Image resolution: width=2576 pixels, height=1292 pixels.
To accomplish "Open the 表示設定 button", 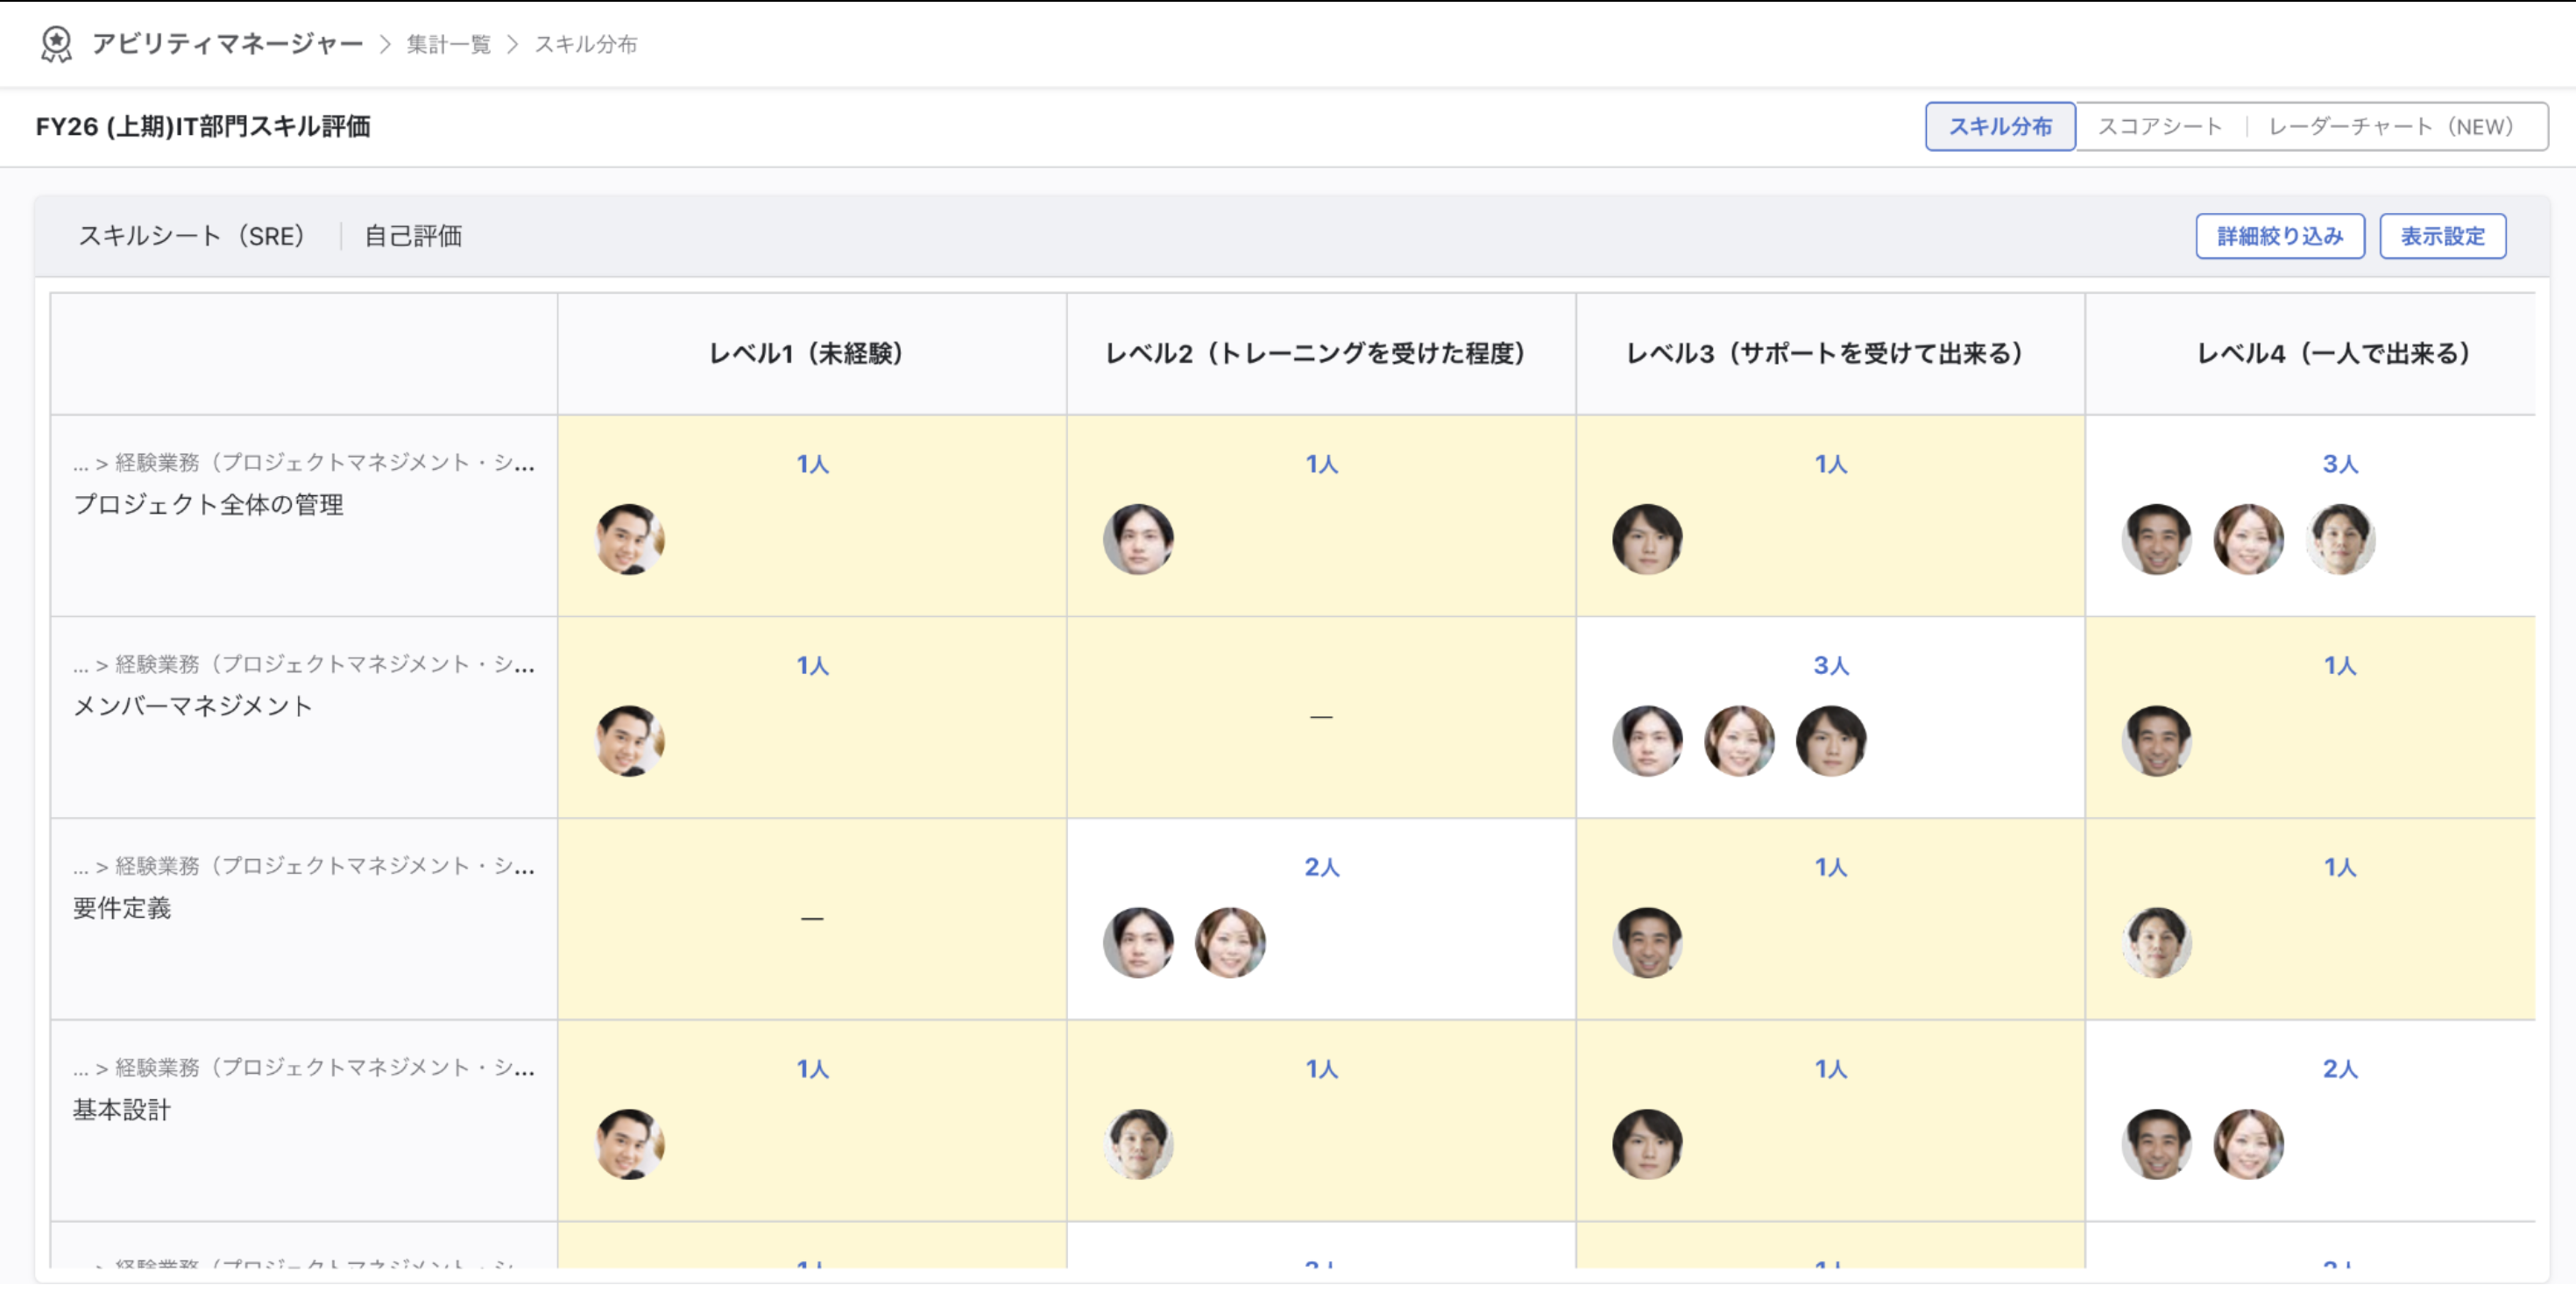I will point(2442,236).
